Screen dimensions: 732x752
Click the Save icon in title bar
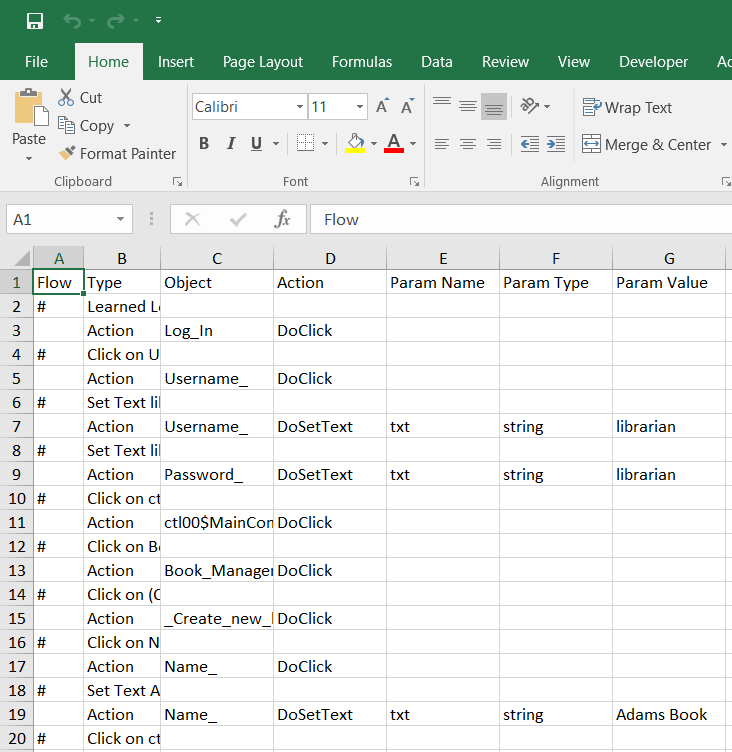tap(35, 21)
